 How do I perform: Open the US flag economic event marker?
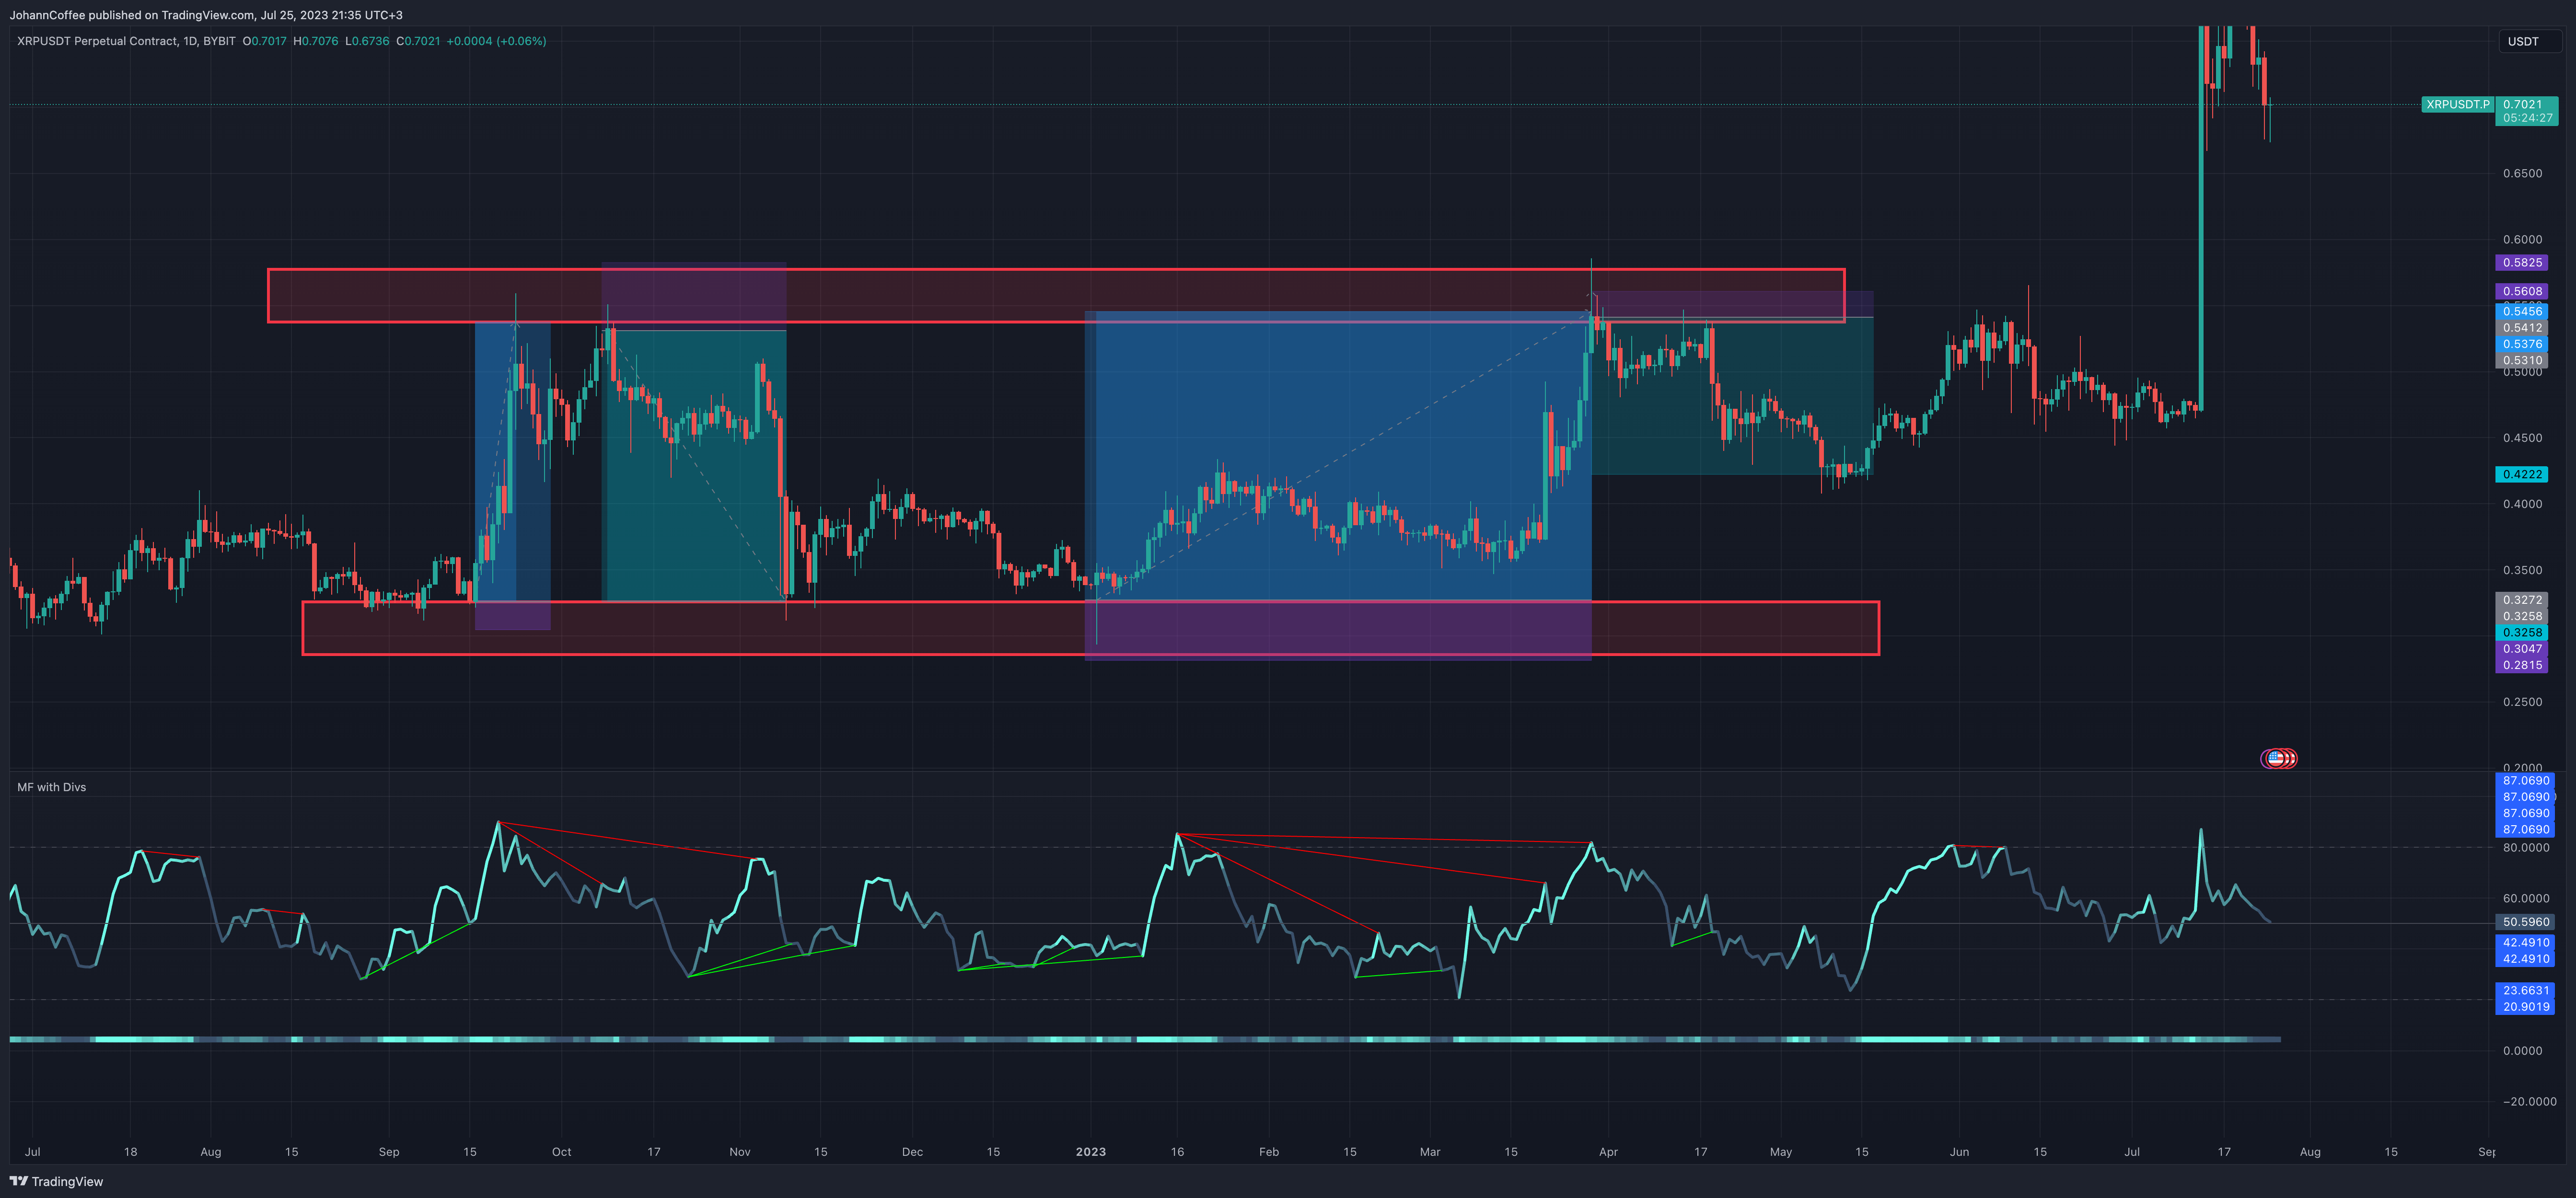click(x=2276, y=759)
